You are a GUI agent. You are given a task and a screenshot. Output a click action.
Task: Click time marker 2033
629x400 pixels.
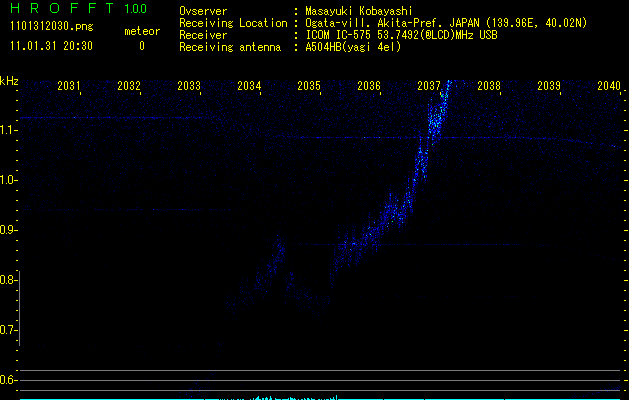[x=189, y=85]
